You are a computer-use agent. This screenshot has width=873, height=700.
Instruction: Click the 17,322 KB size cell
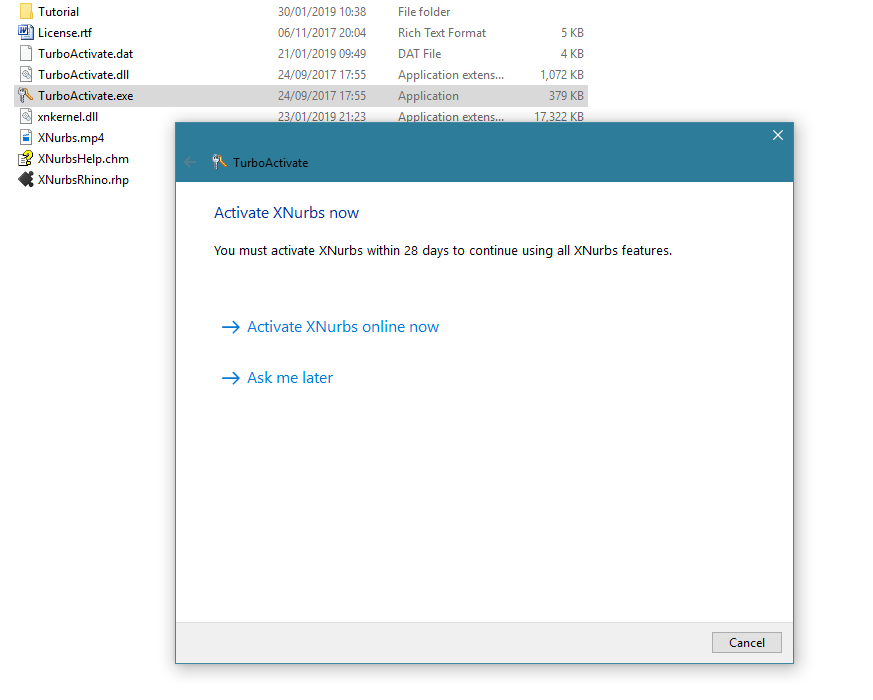pos(559,117)
